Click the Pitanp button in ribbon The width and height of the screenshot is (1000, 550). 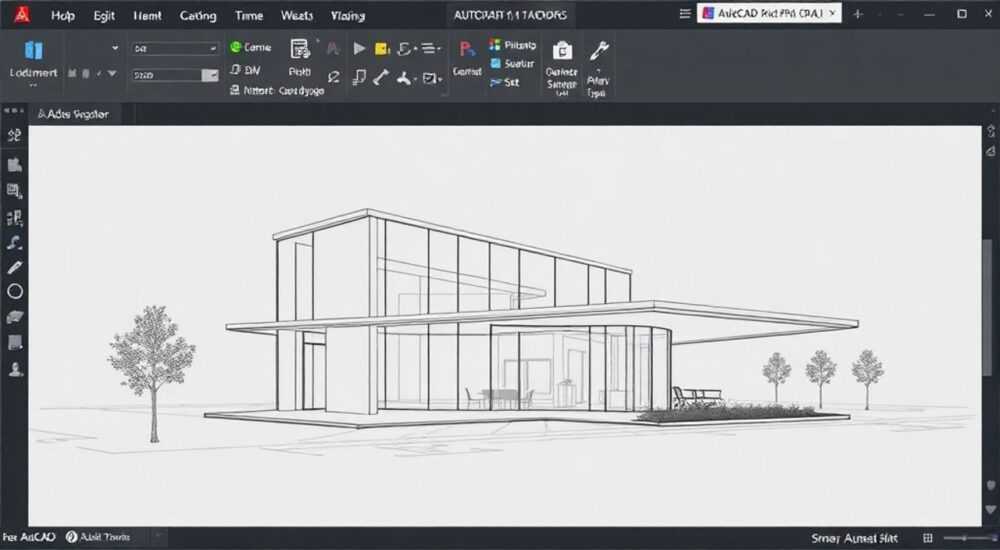coord(513,45)
